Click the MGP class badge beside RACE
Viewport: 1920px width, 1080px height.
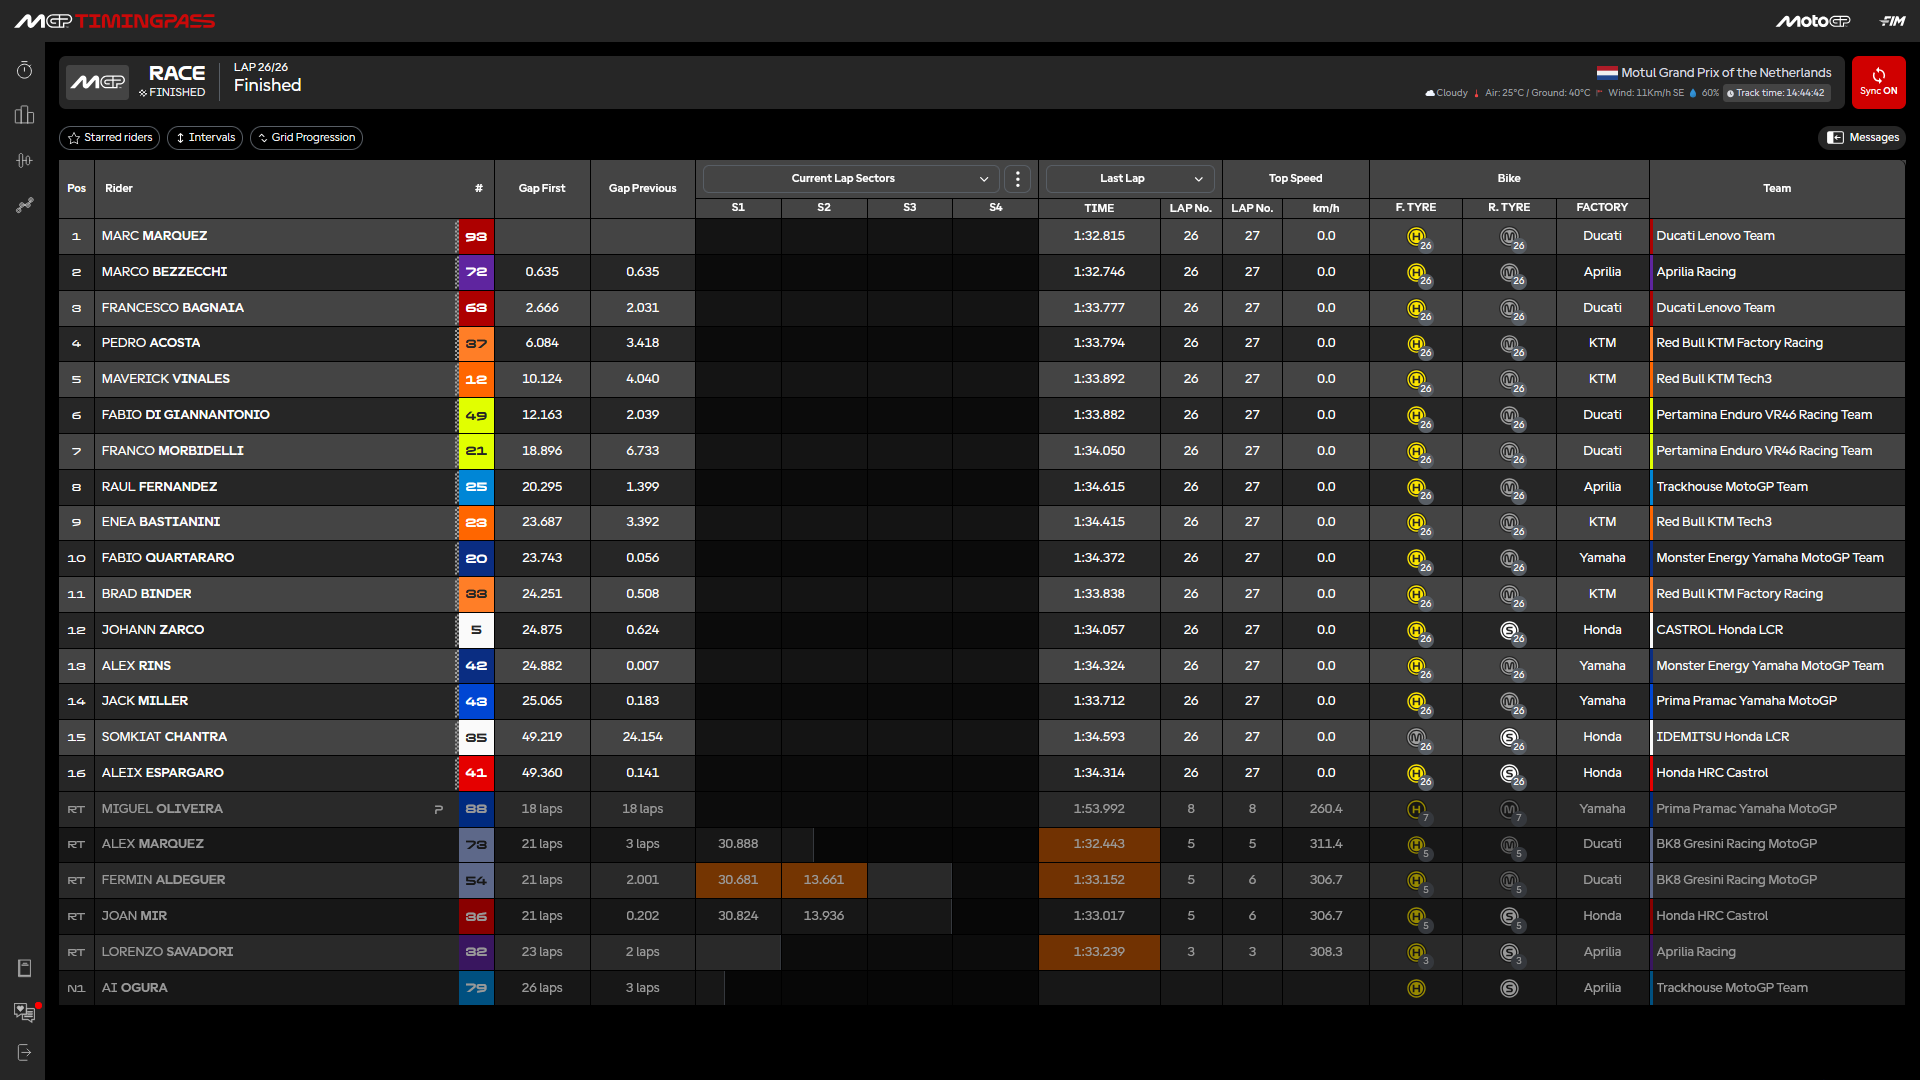coord(98,82)
